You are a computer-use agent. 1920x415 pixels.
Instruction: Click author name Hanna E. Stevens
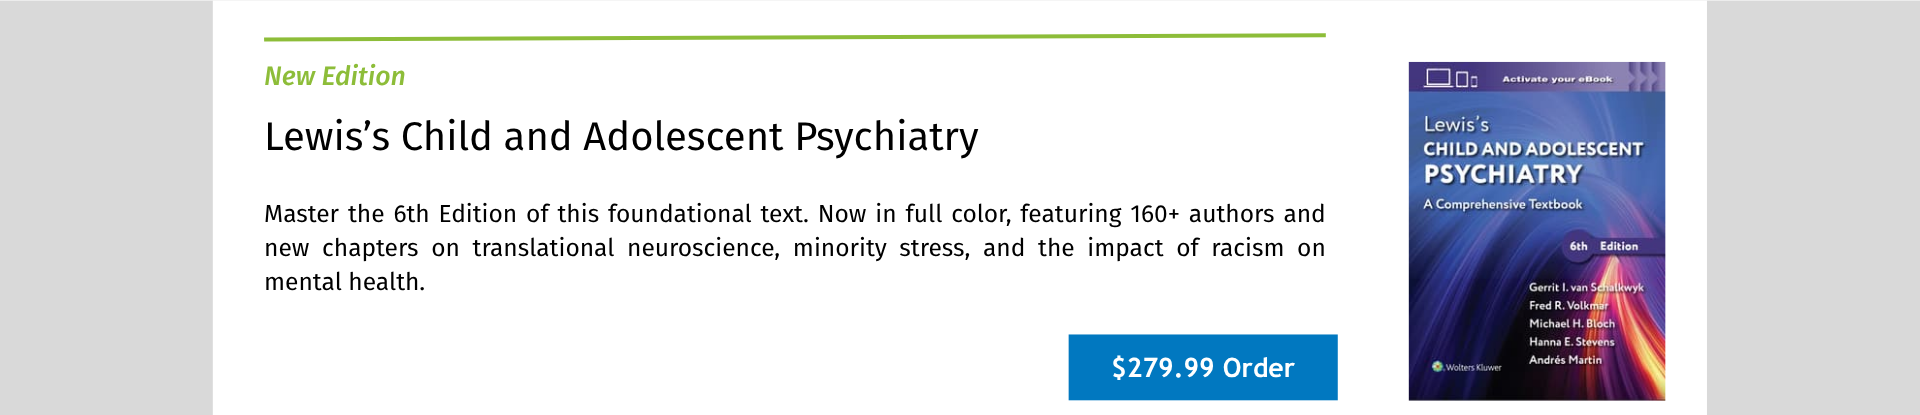(x=1571, y=342)
